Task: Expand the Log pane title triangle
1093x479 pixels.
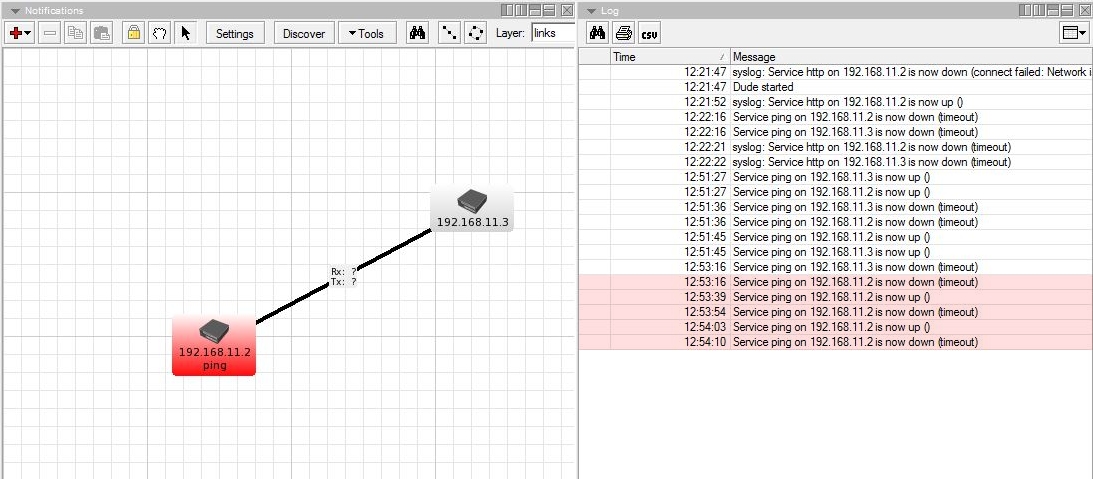Action: point(591,10)
